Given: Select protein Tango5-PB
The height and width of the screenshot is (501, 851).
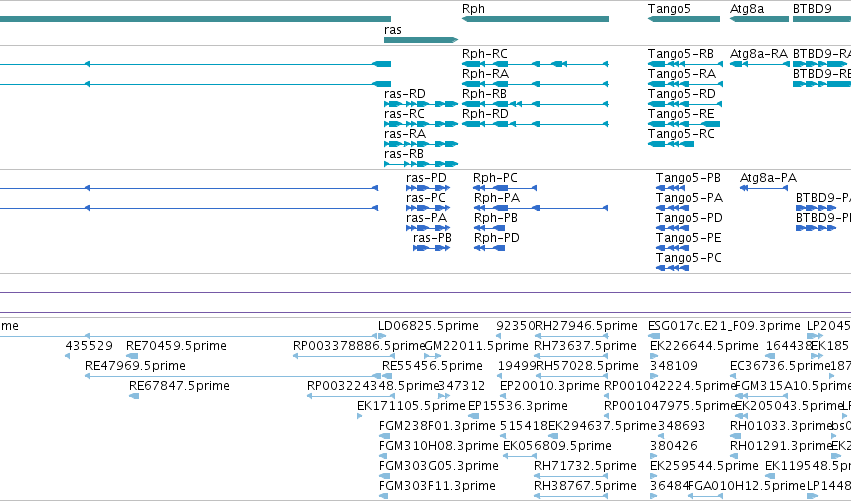Looking at the screenshot, I should tap(688, 178).
